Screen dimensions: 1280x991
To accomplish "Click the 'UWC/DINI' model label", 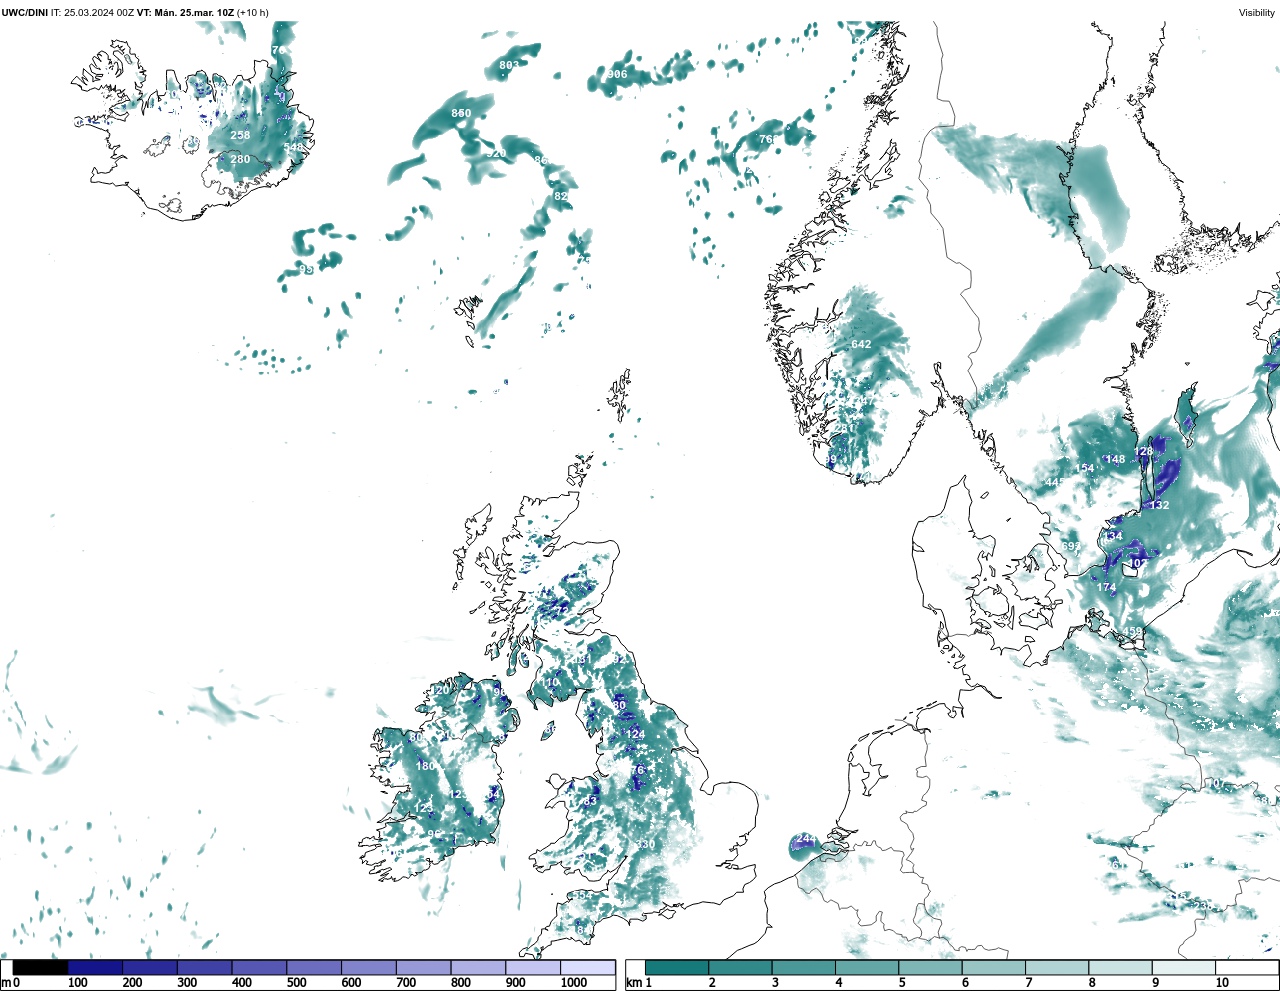I will [25, 13].
